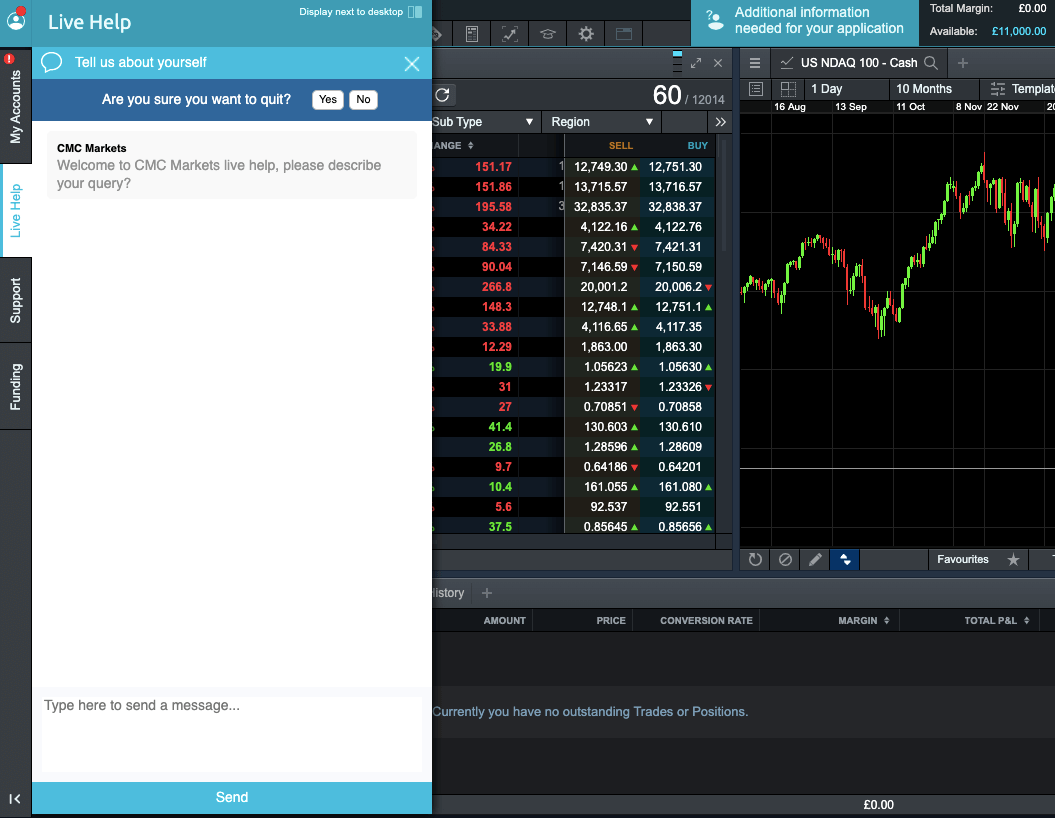Open the My Accounts side tab

pyautogui.click(x=15, y=106)
